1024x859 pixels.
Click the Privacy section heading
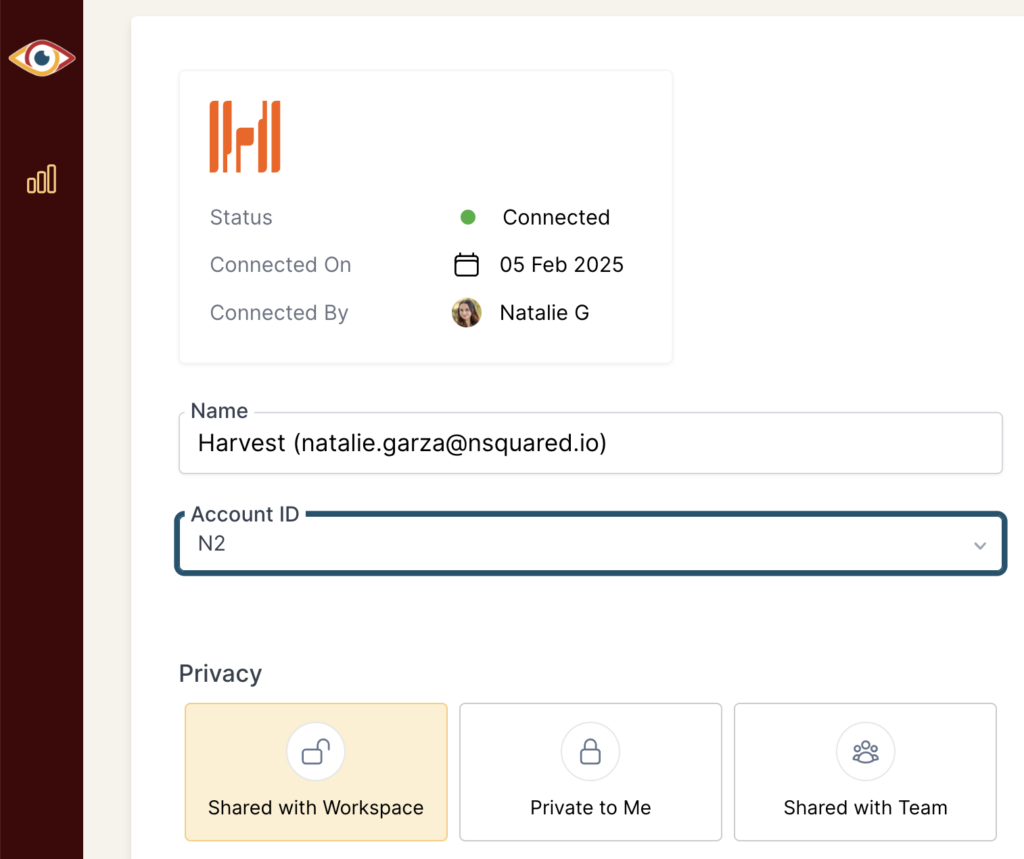[220, 673]
